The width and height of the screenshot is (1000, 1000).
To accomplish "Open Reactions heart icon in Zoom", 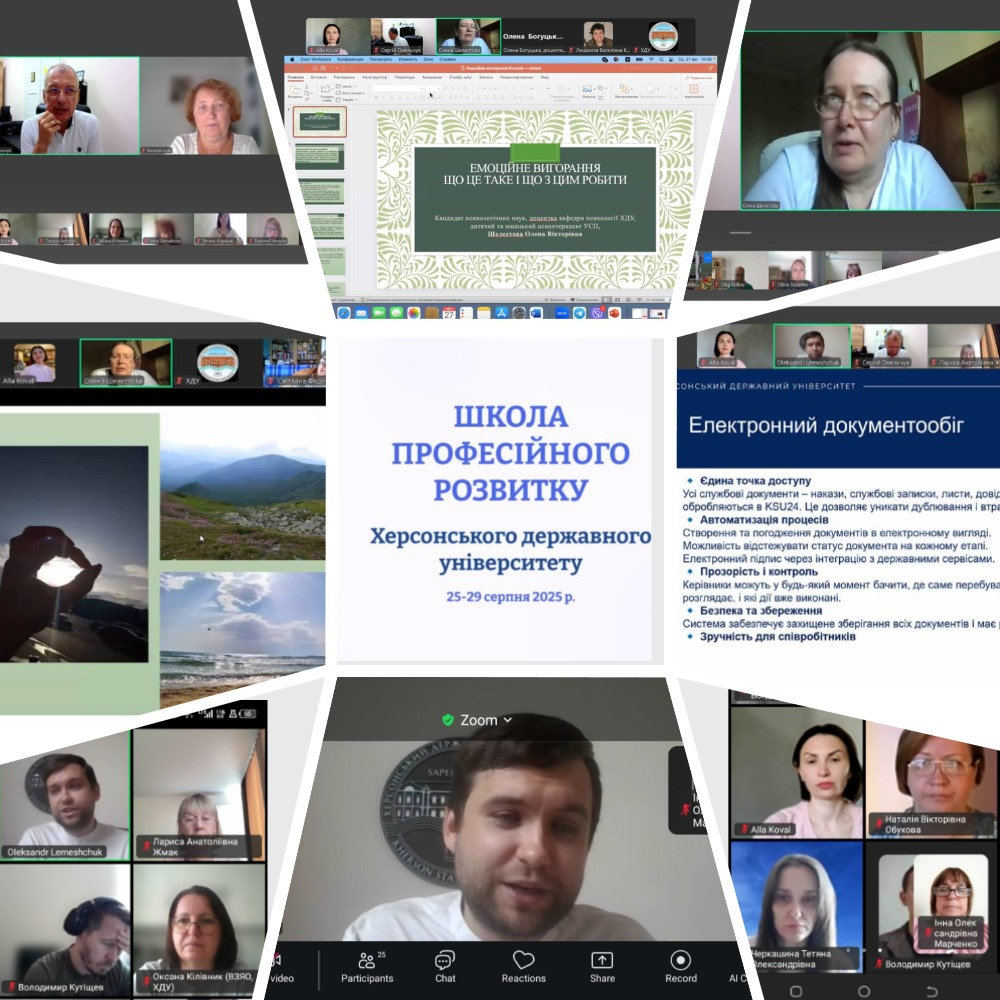I will [x=523, y=967].
